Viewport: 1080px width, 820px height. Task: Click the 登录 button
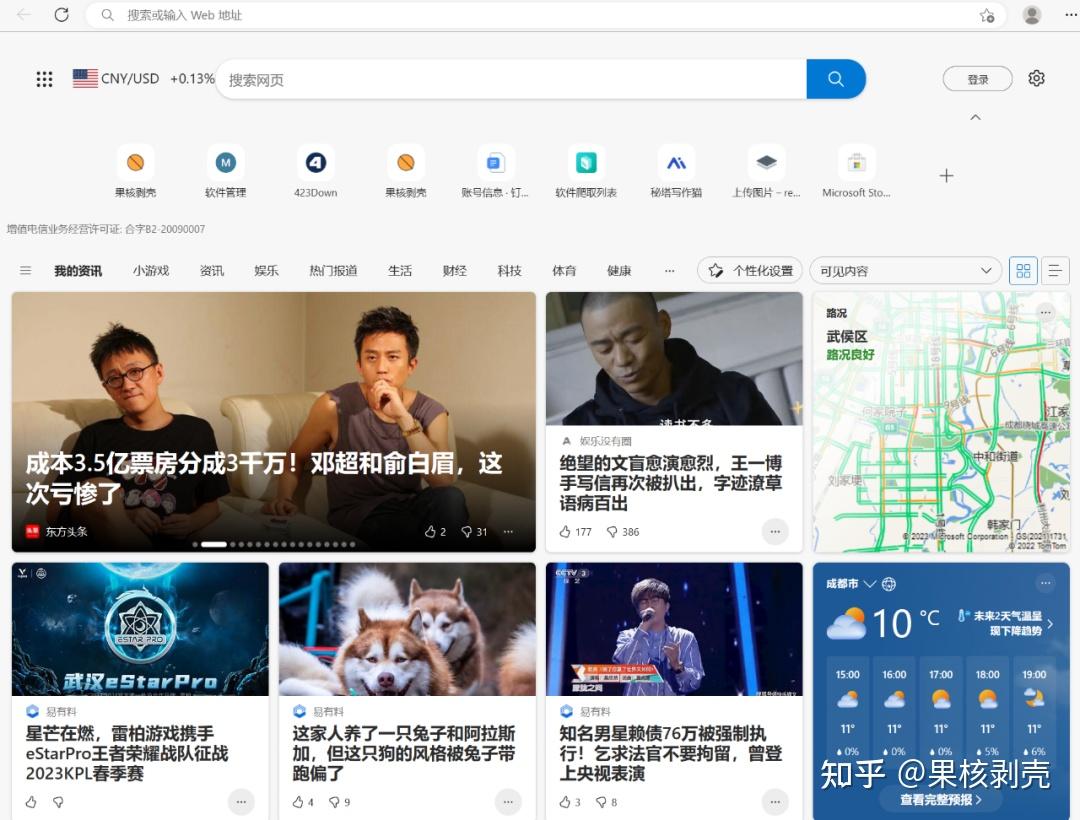point(977,78)
